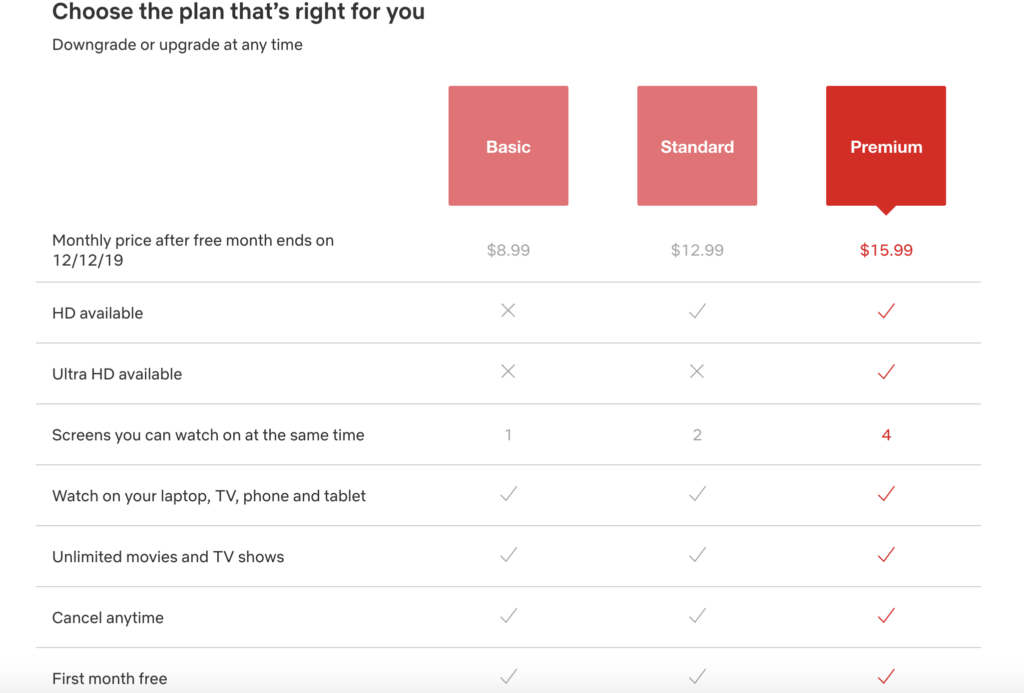Click Premium's red checkmark for Ultra HD
The width and height of the screenshot is (1024, 693).
[x=886, y=372]
